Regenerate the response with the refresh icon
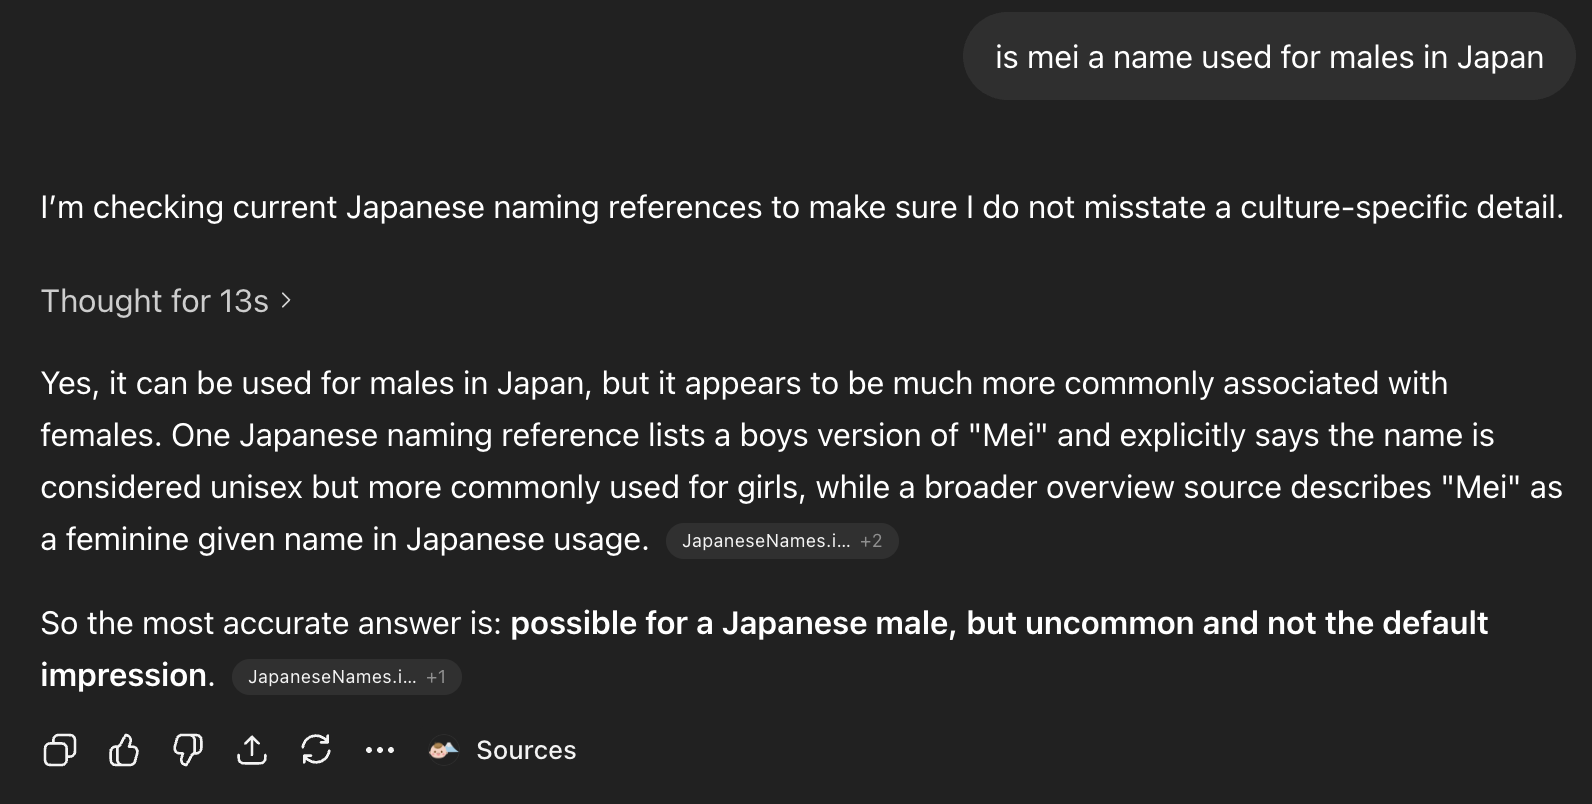Viewport: 1592px width, 804px height. click(x=316, y=750)
